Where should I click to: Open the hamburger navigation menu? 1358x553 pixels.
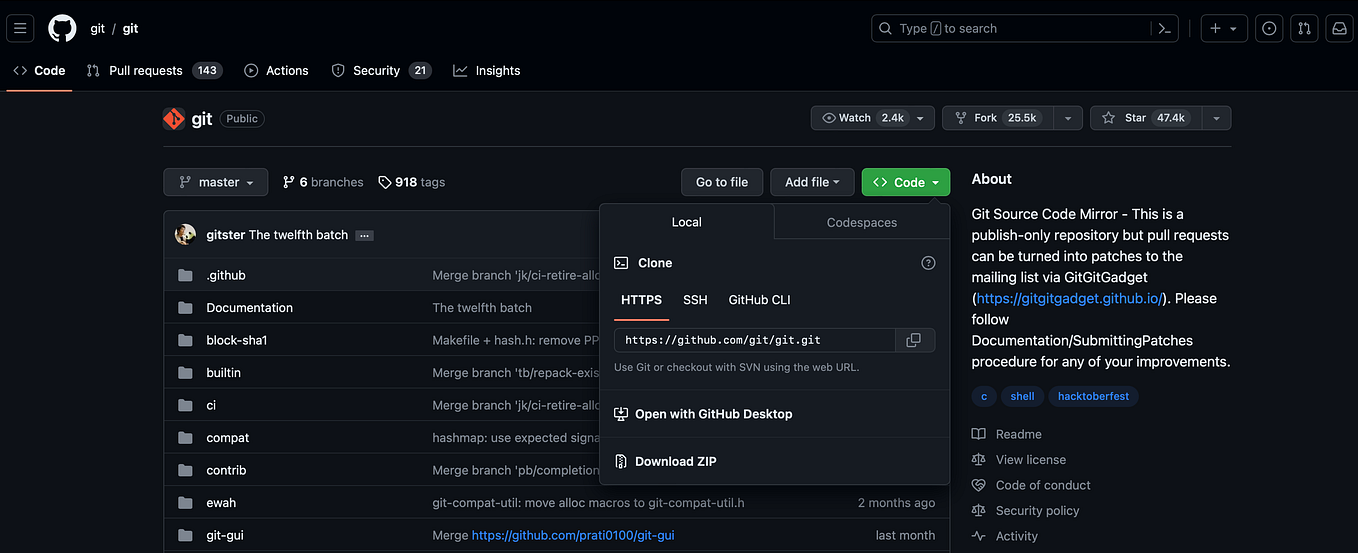[21, 28]
